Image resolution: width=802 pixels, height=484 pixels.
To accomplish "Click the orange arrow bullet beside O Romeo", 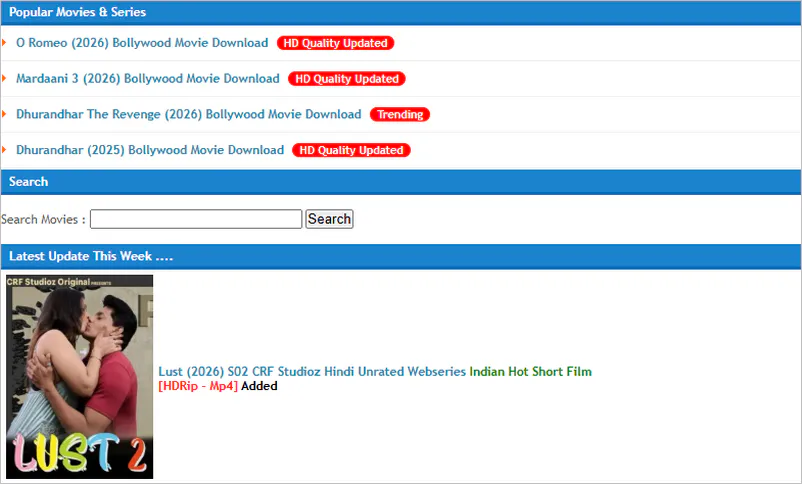I will point(4,42).
